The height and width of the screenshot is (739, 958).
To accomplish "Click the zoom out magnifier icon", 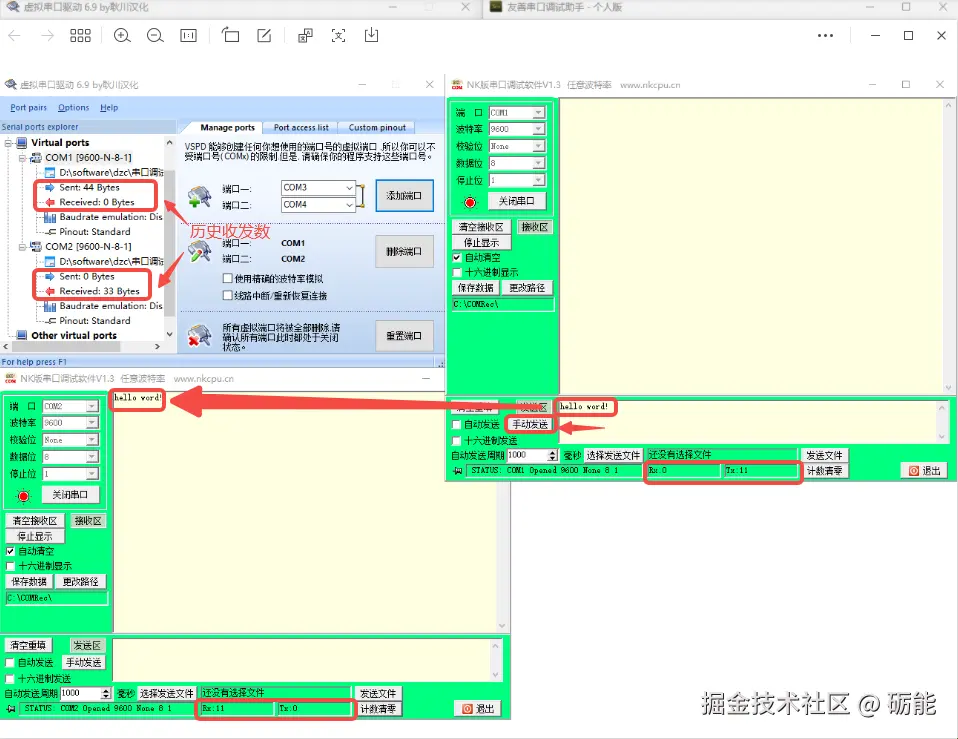I will (155, 35).
